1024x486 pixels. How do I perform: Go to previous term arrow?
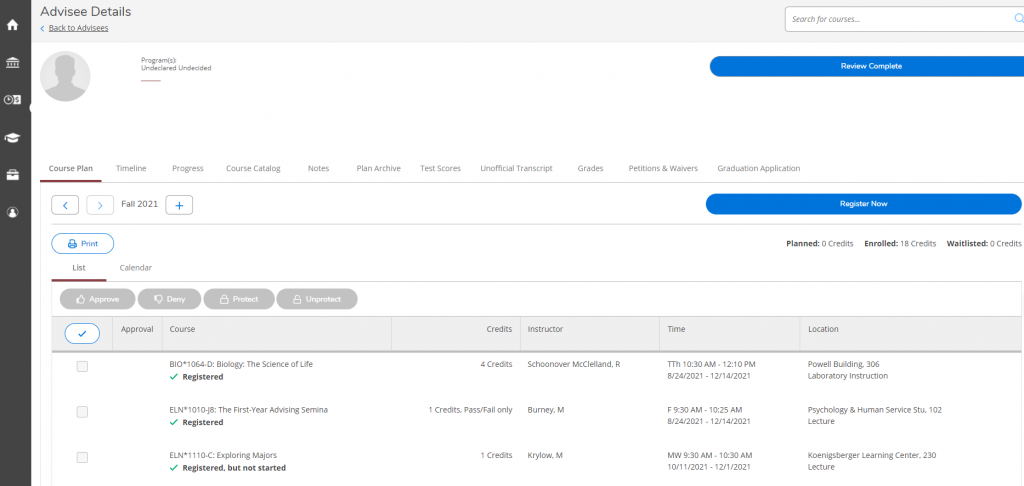pyautogui.click(x=65, y=205)
